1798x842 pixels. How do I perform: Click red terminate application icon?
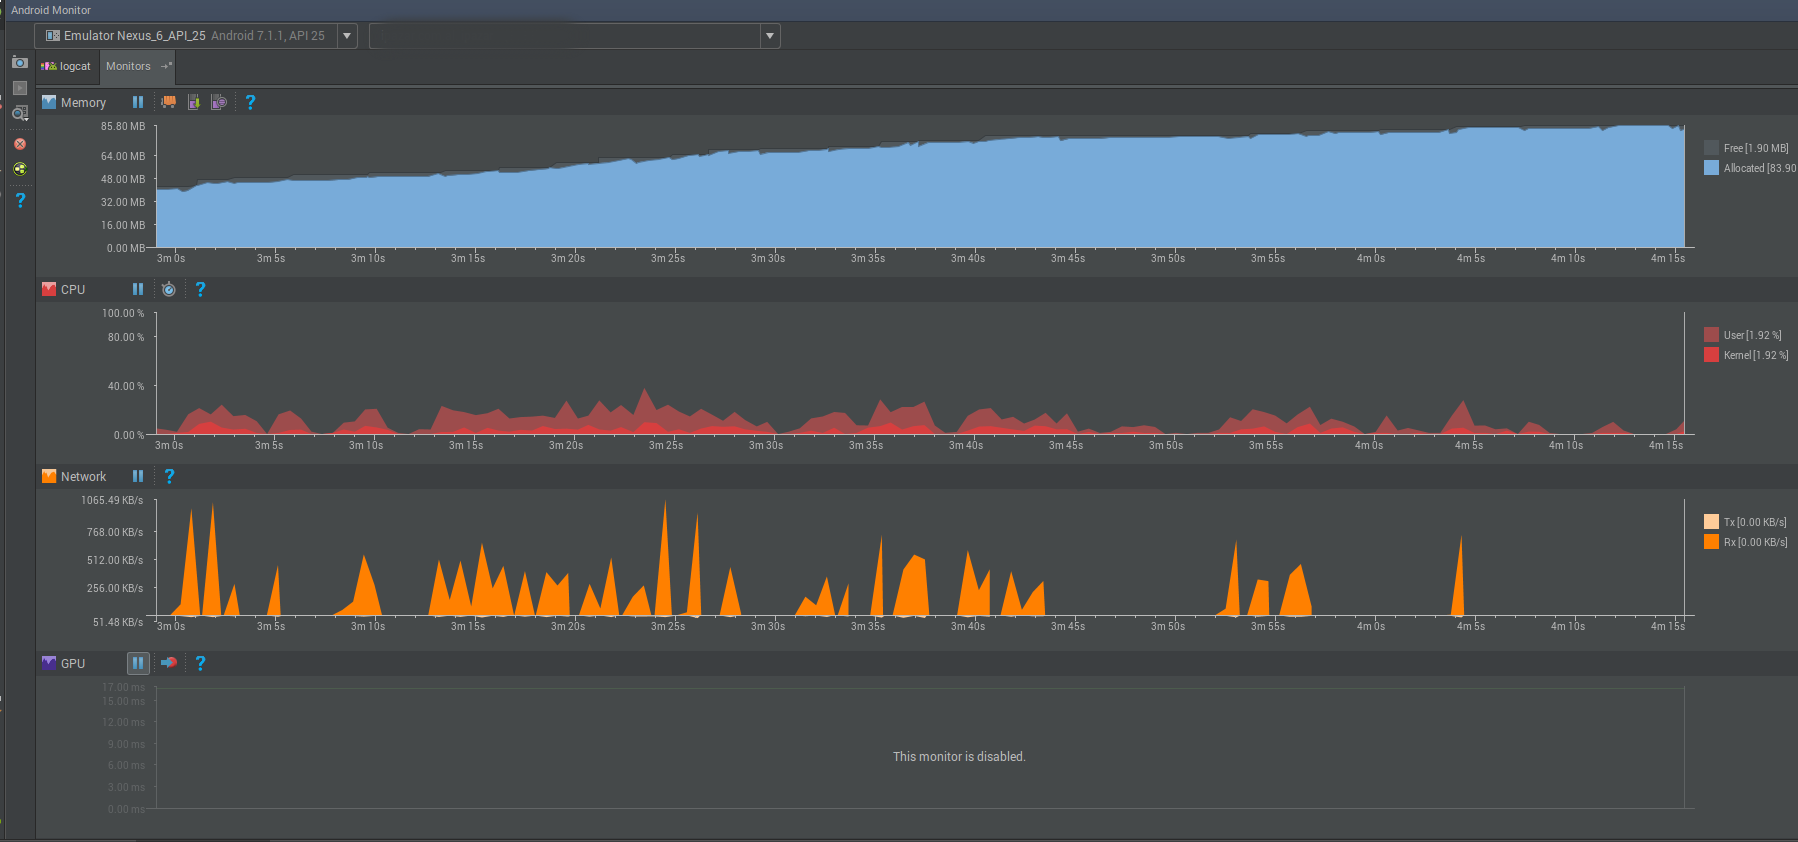point(19,144)
